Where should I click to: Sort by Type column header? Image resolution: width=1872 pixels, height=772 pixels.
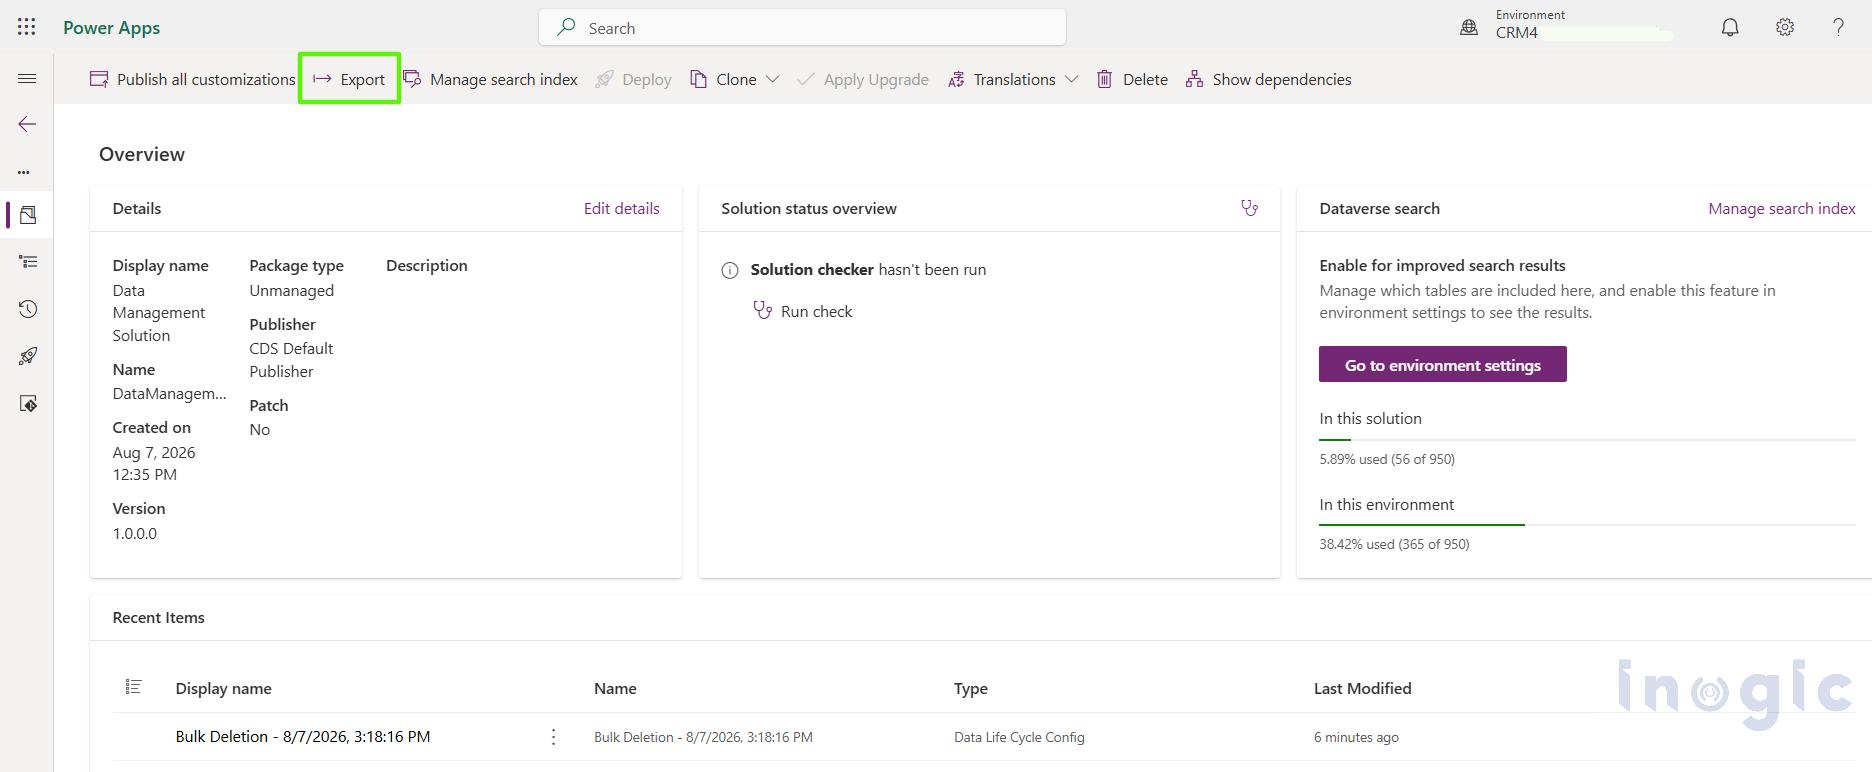(971, 688)
